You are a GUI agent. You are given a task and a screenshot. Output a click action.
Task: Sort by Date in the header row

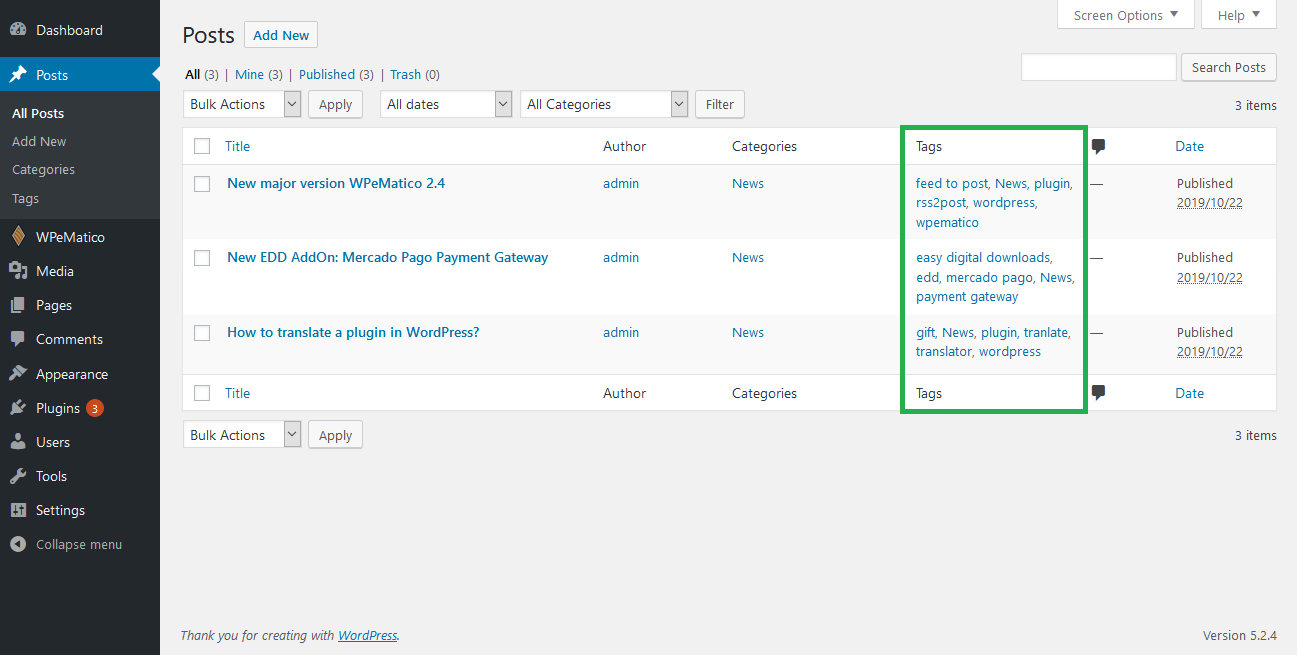(x=1189, y=146)
